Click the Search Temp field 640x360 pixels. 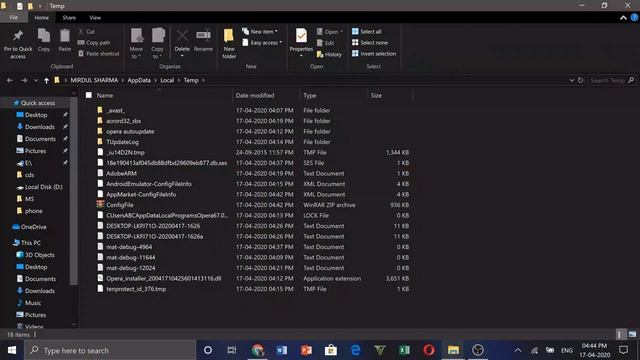coord(611,80)
